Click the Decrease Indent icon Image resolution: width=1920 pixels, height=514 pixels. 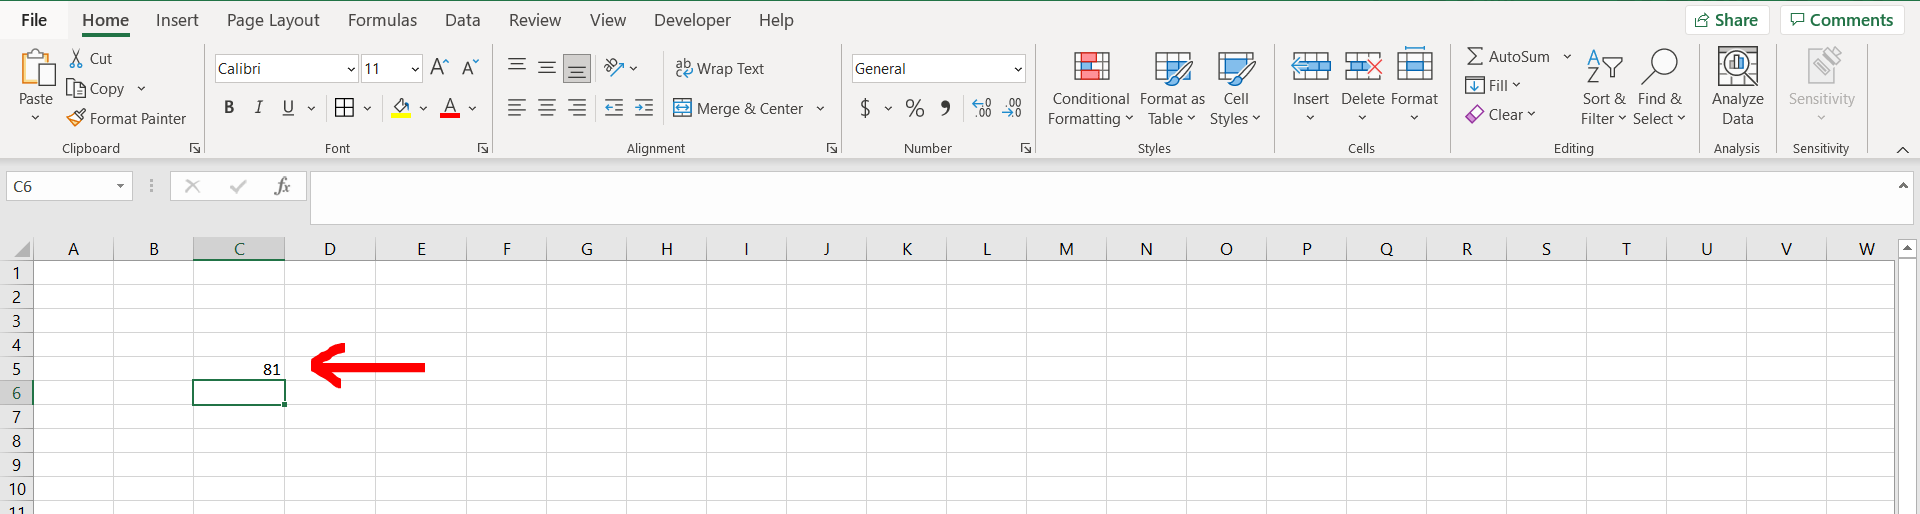[x=614, y=108]
